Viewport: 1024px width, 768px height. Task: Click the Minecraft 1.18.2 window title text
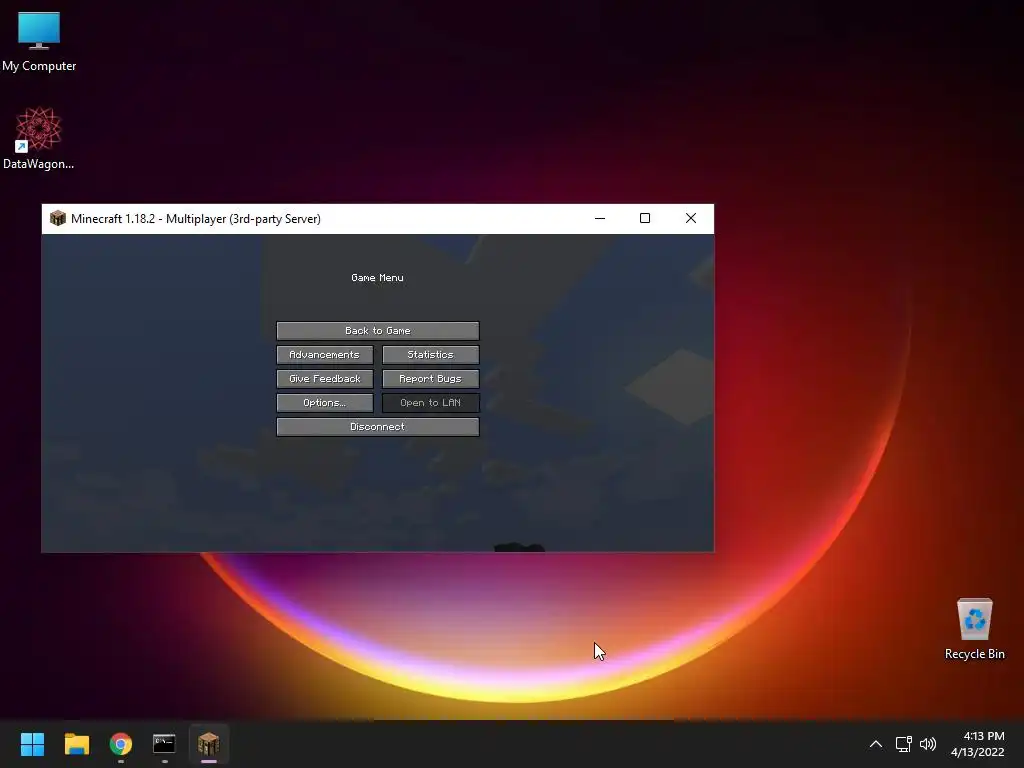tap(196, 219)
